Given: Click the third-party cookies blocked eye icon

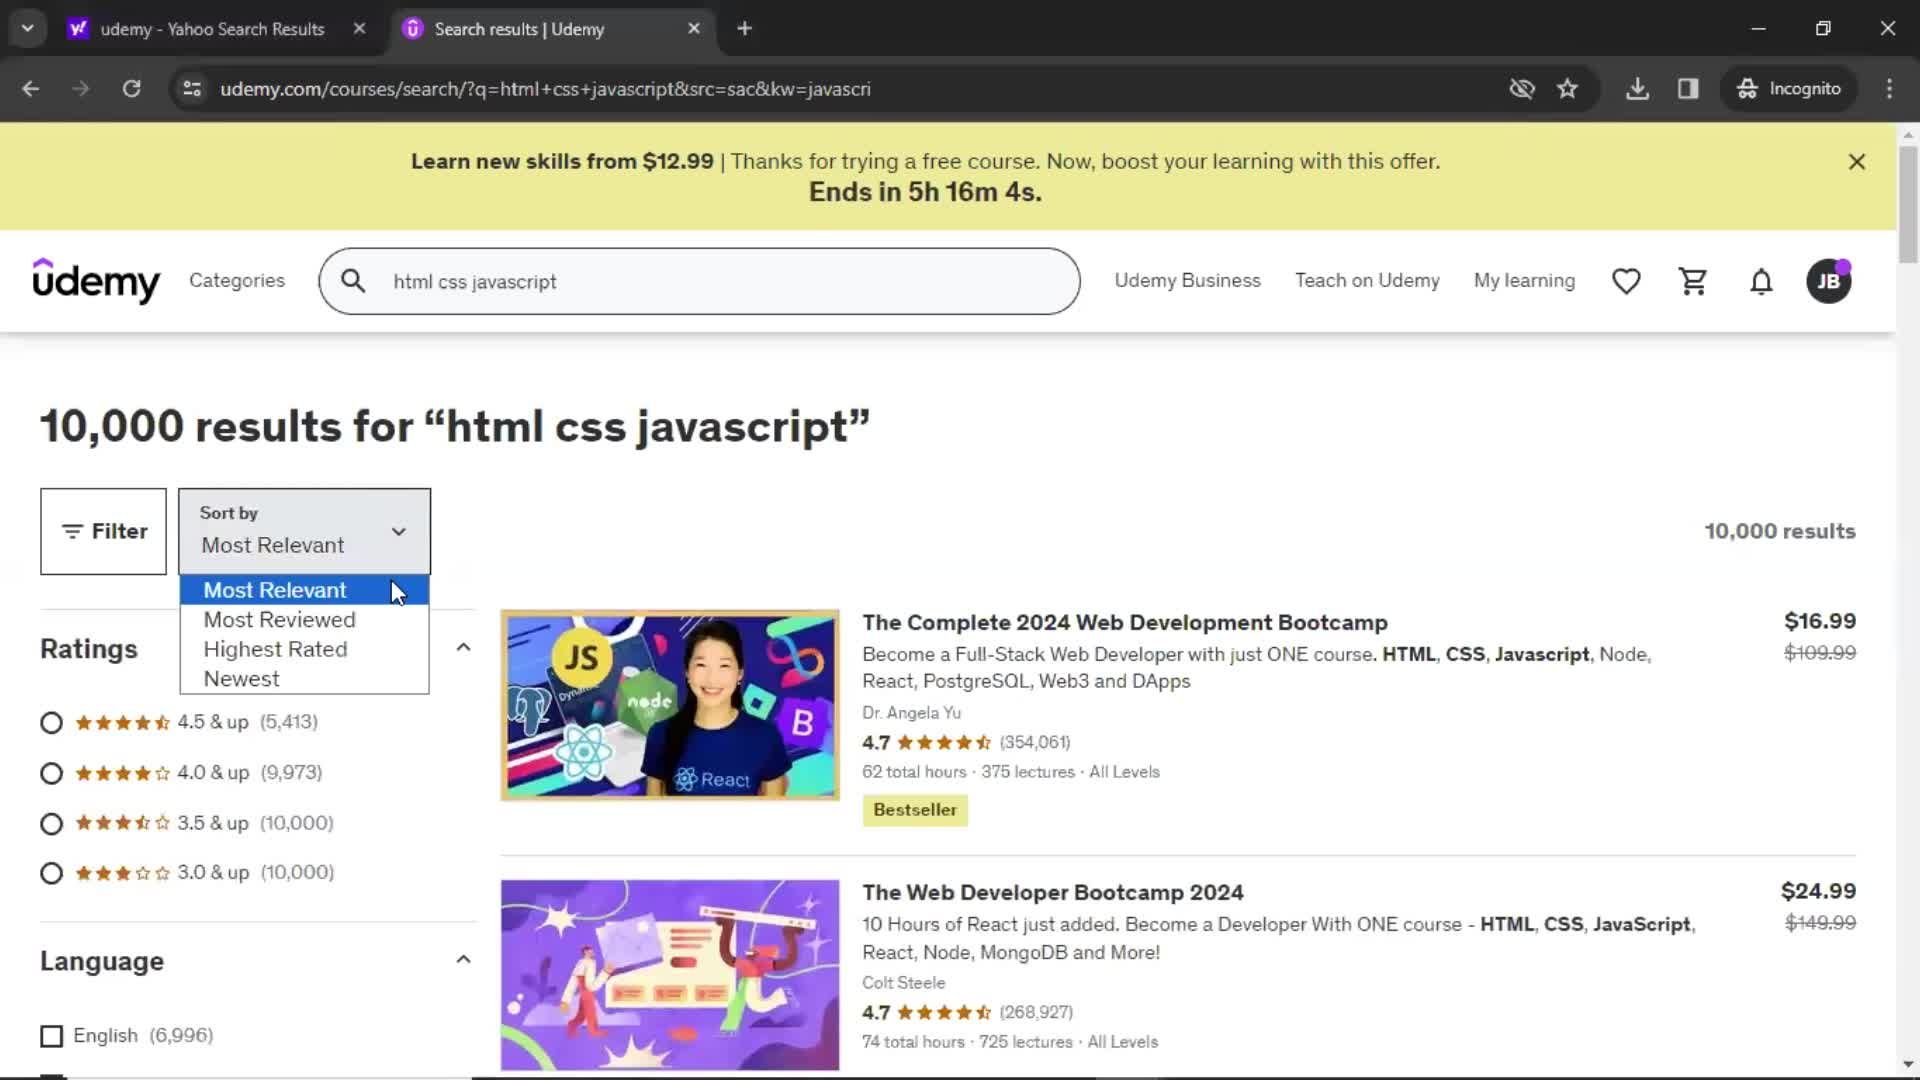Looking at the screenshot, I should point(1522,89).
